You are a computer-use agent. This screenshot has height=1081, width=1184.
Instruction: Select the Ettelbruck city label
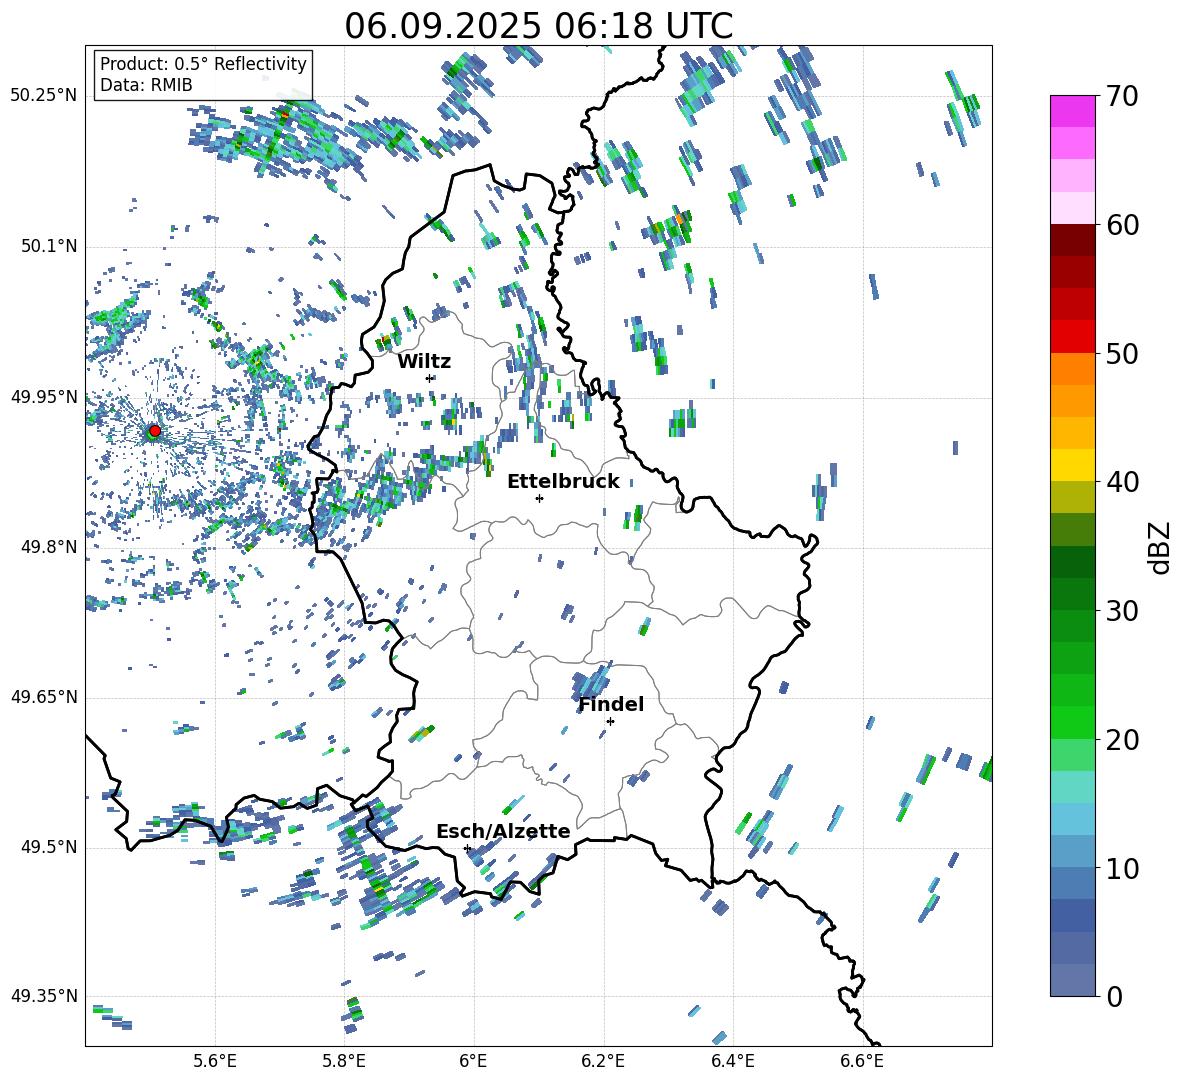[563, 482]
